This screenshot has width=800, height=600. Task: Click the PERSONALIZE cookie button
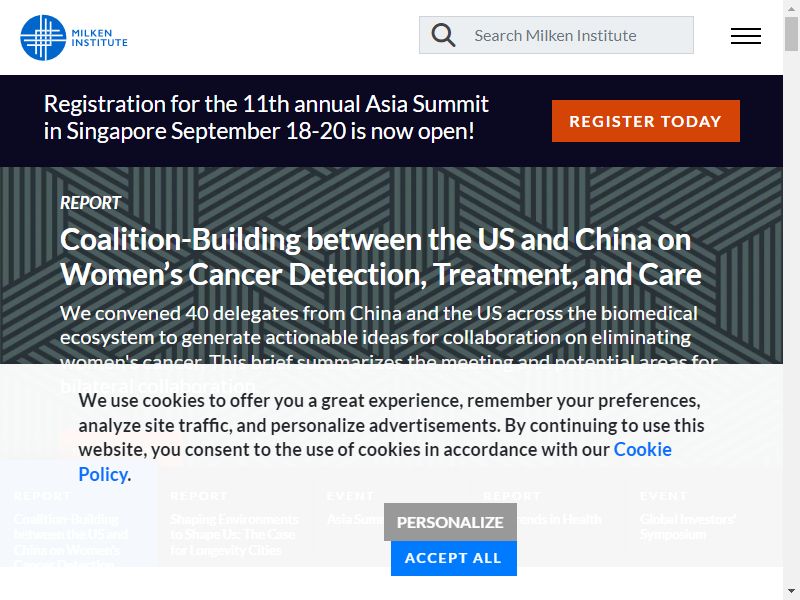[x=450, y=522]
